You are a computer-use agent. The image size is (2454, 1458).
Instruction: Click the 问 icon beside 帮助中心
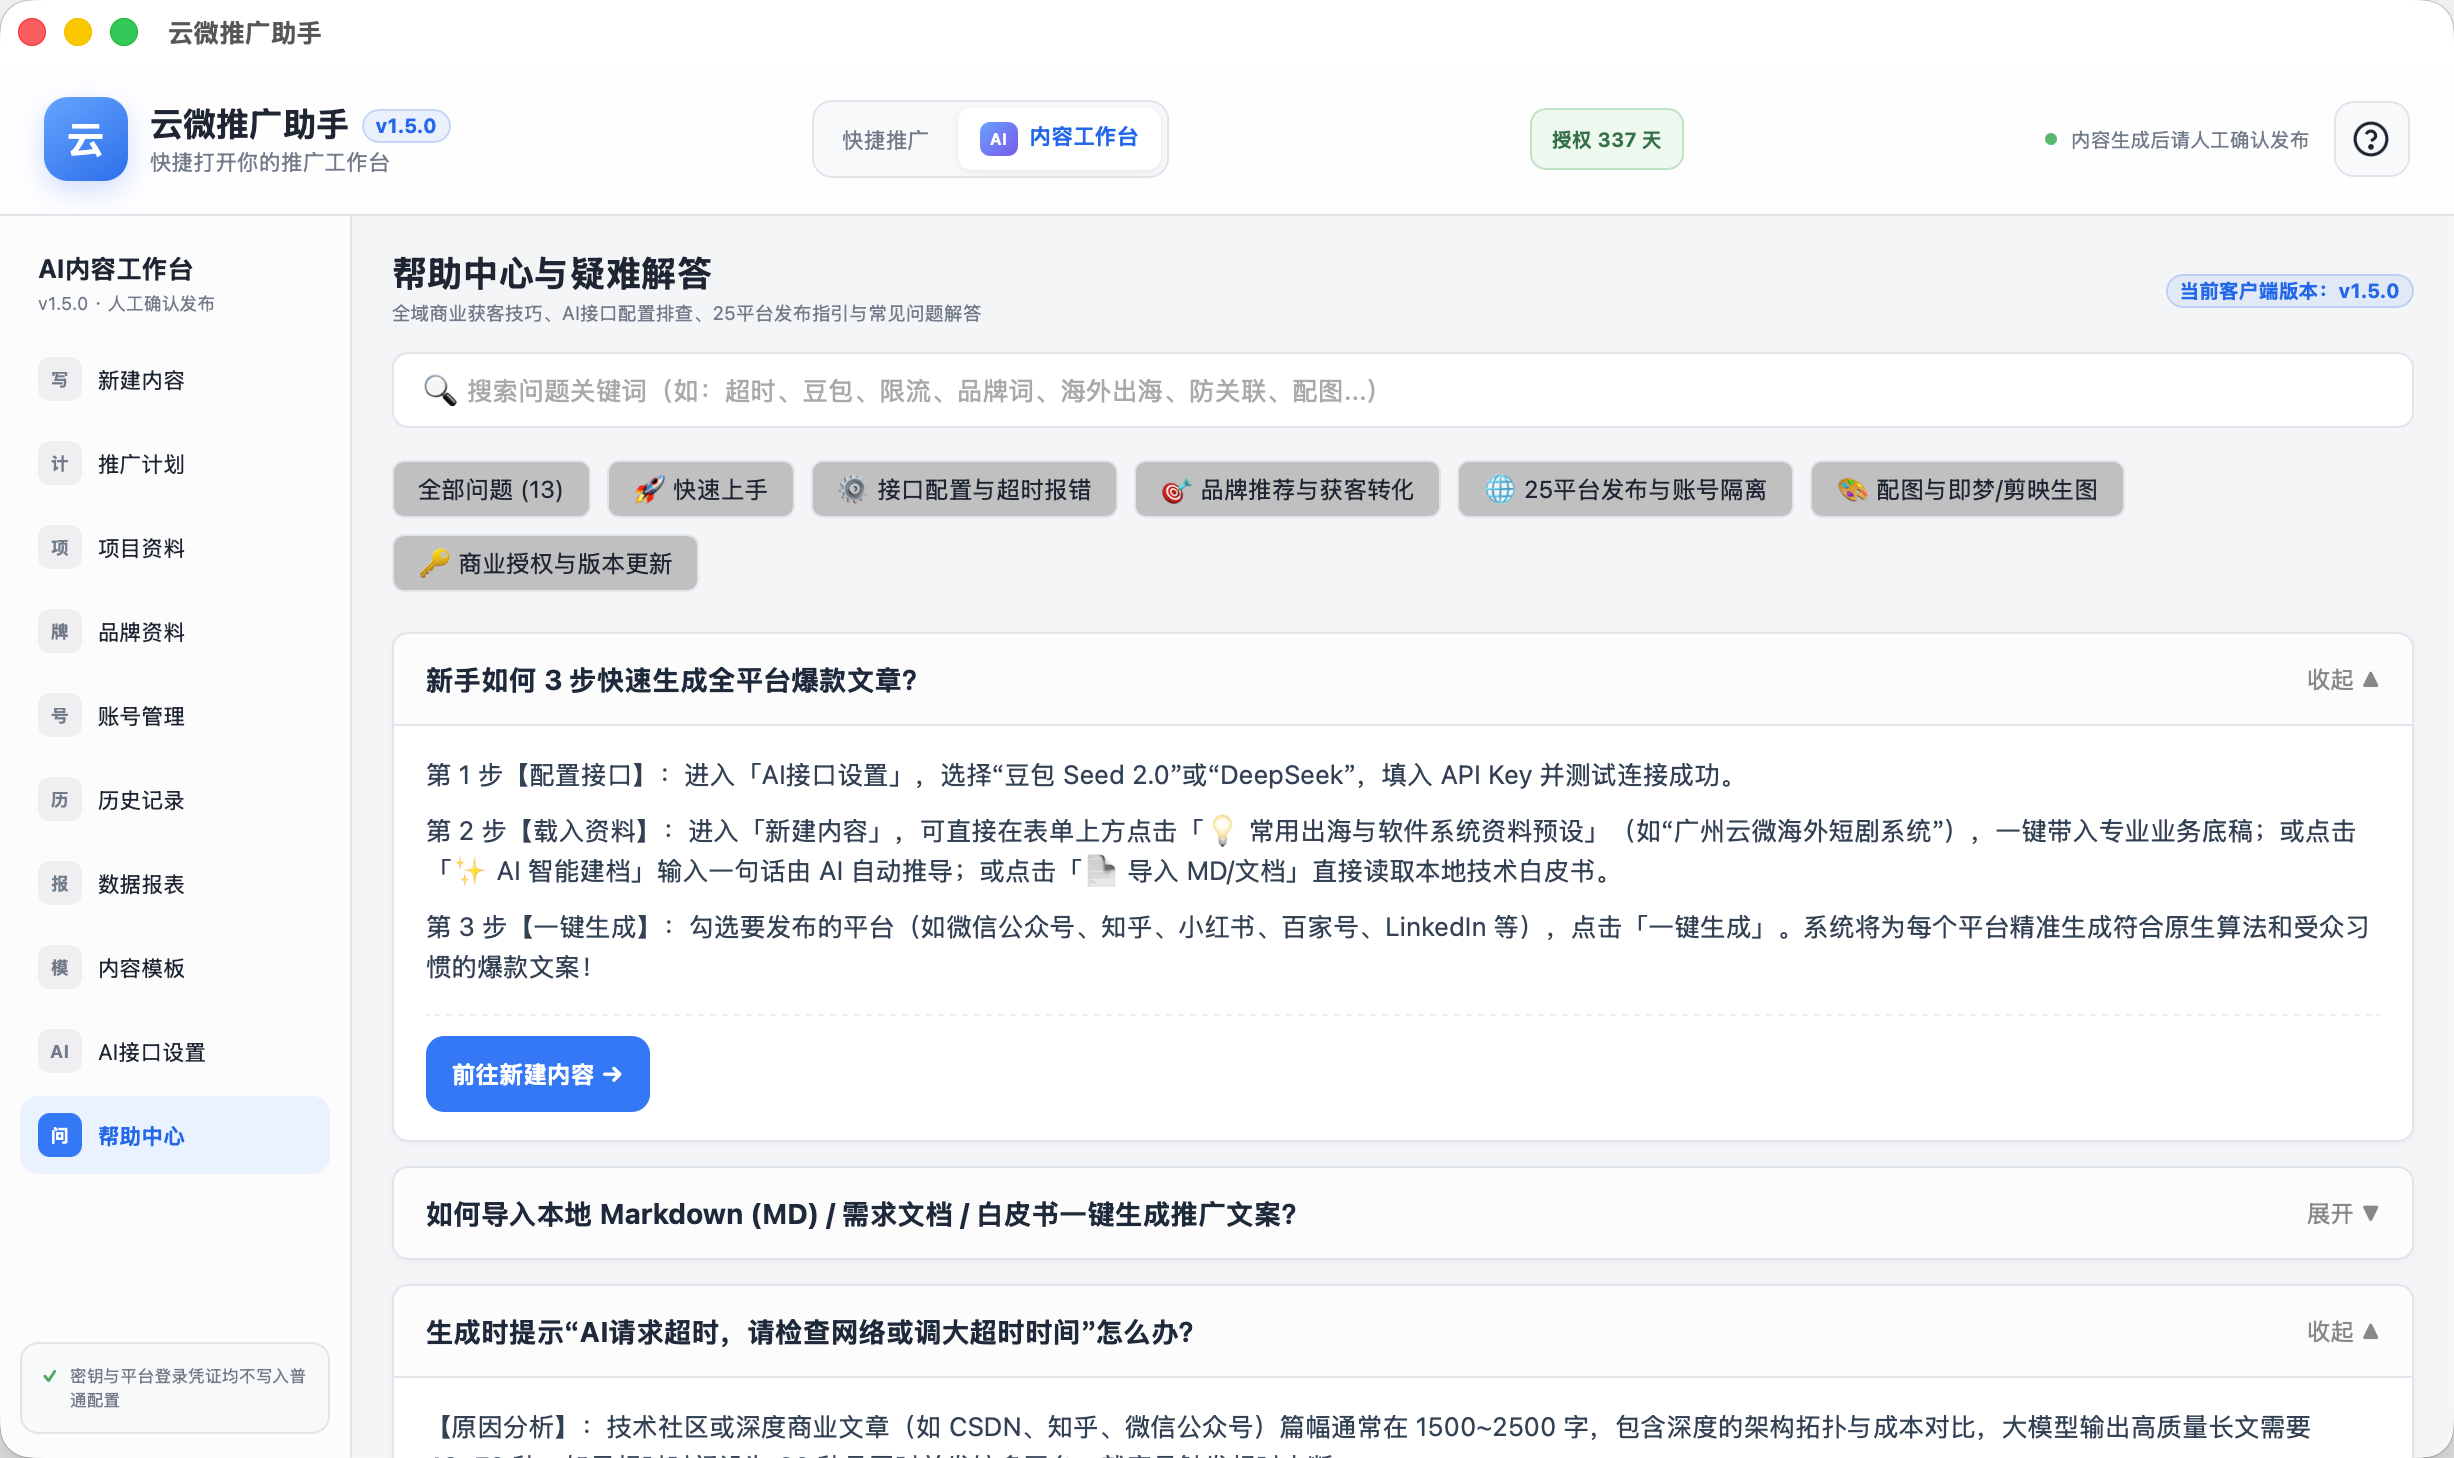[x=60, y=1136]
